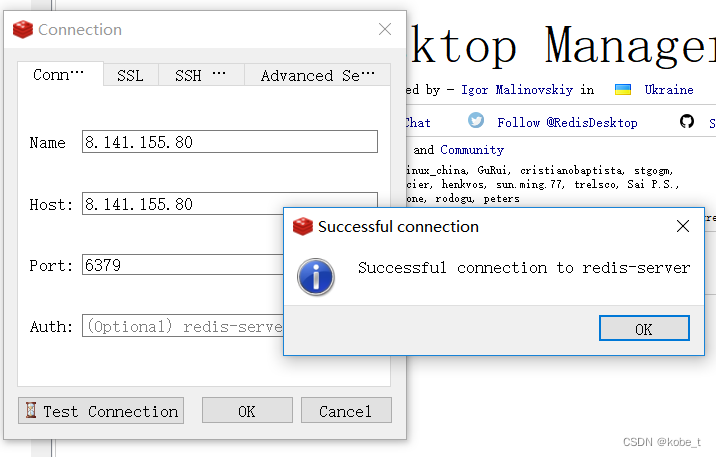Click contributor name 'rodogu'
716x457 pixels.
point(454,199)
